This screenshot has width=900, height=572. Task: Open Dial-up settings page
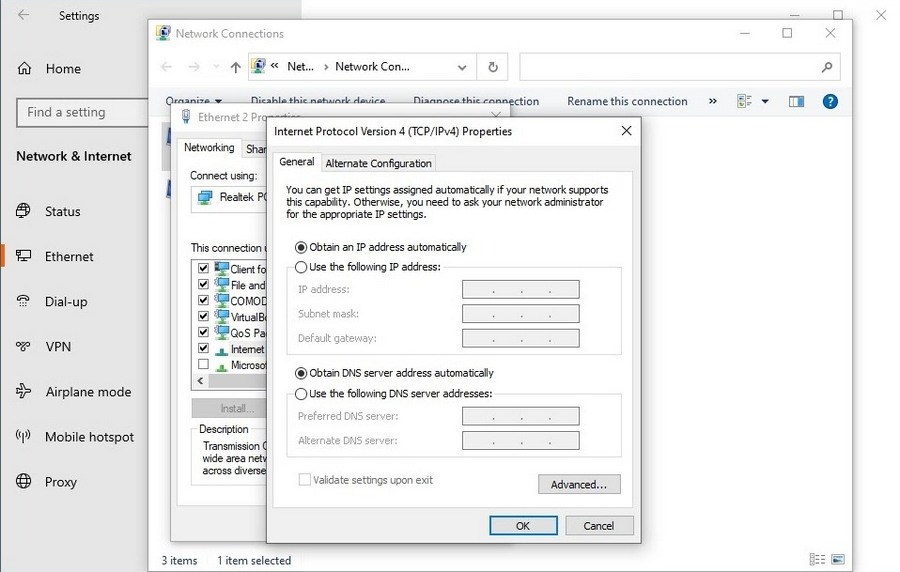pyautogui.click(x=52, y=302)
